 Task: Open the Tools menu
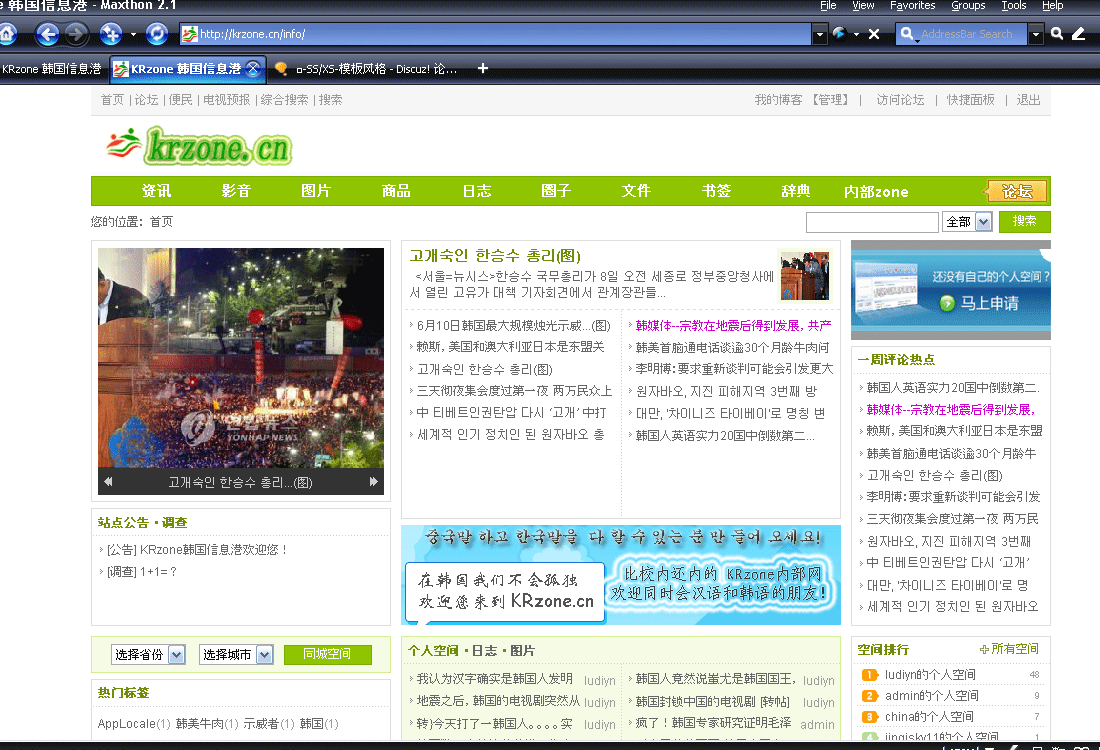(1013, 6)
